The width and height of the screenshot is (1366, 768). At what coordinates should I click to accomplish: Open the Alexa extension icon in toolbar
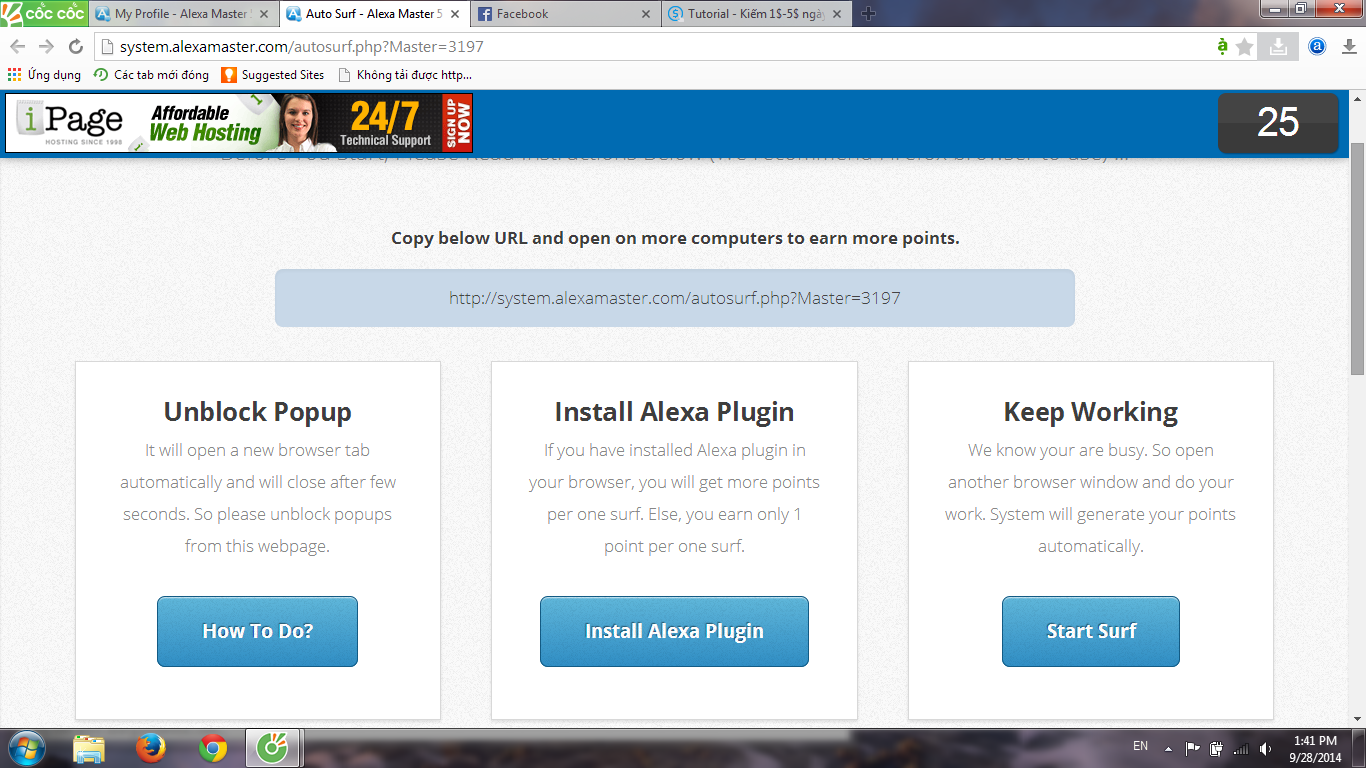[1318, 46]
